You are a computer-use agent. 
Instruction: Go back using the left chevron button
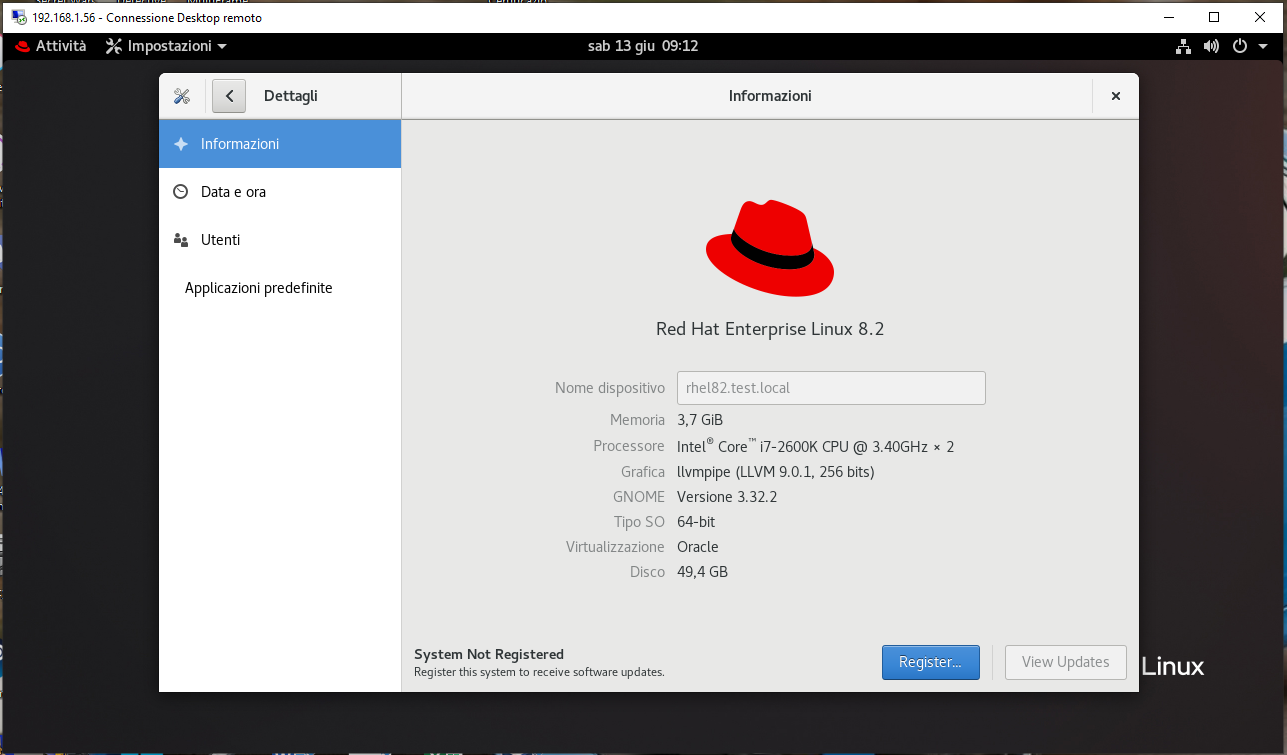click(229, 96)
